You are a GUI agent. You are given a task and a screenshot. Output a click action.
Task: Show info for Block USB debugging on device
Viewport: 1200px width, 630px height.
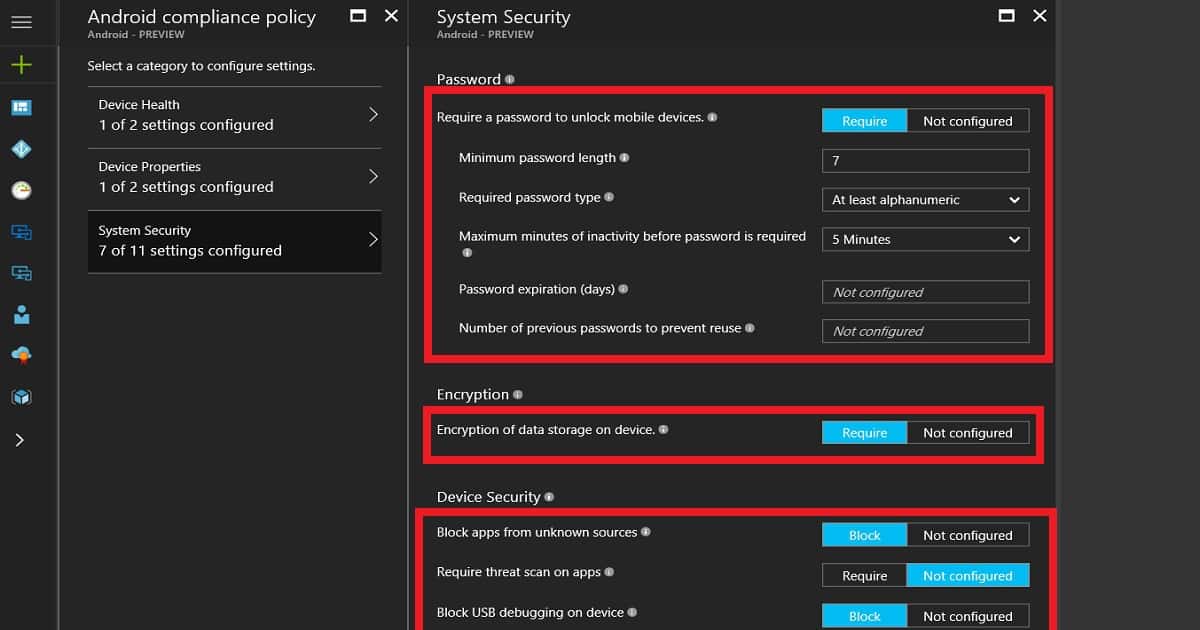(632, 612)
